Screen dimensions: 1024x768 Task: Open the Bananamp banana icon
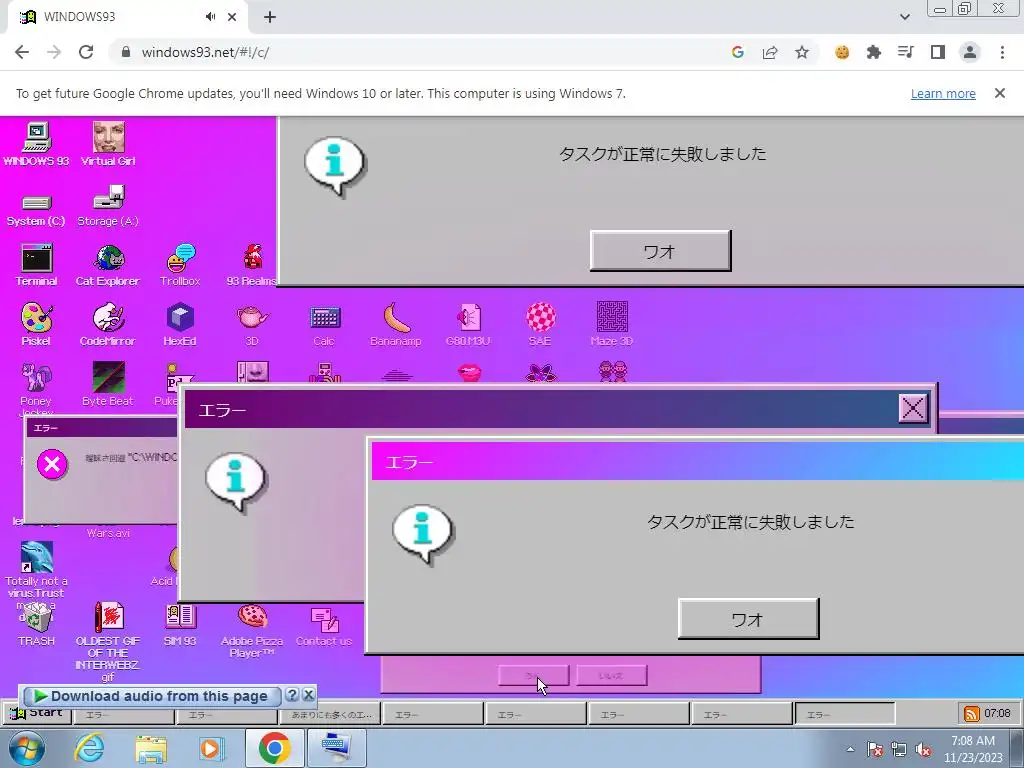pyautogui.click(x=396, y=325)
